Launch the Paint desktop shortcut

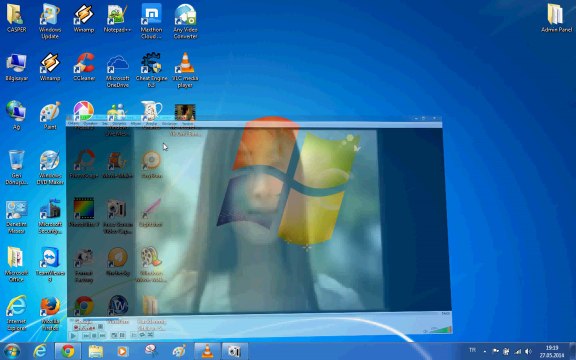50,116
